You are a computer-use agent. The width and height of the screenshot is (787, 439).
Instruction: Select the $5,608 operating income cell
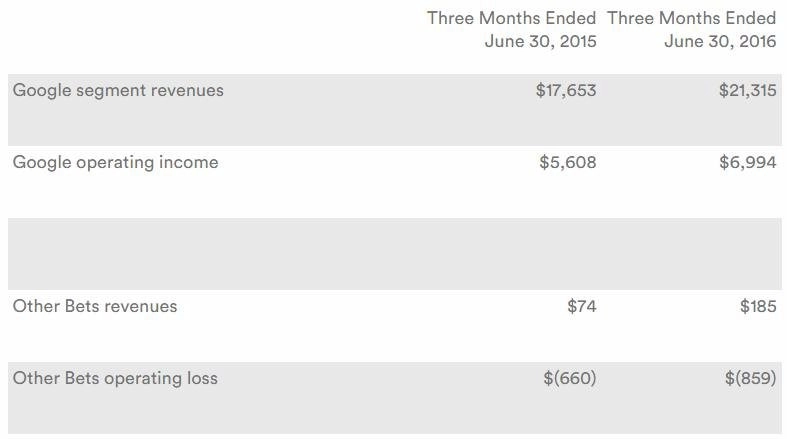point(568,163)
